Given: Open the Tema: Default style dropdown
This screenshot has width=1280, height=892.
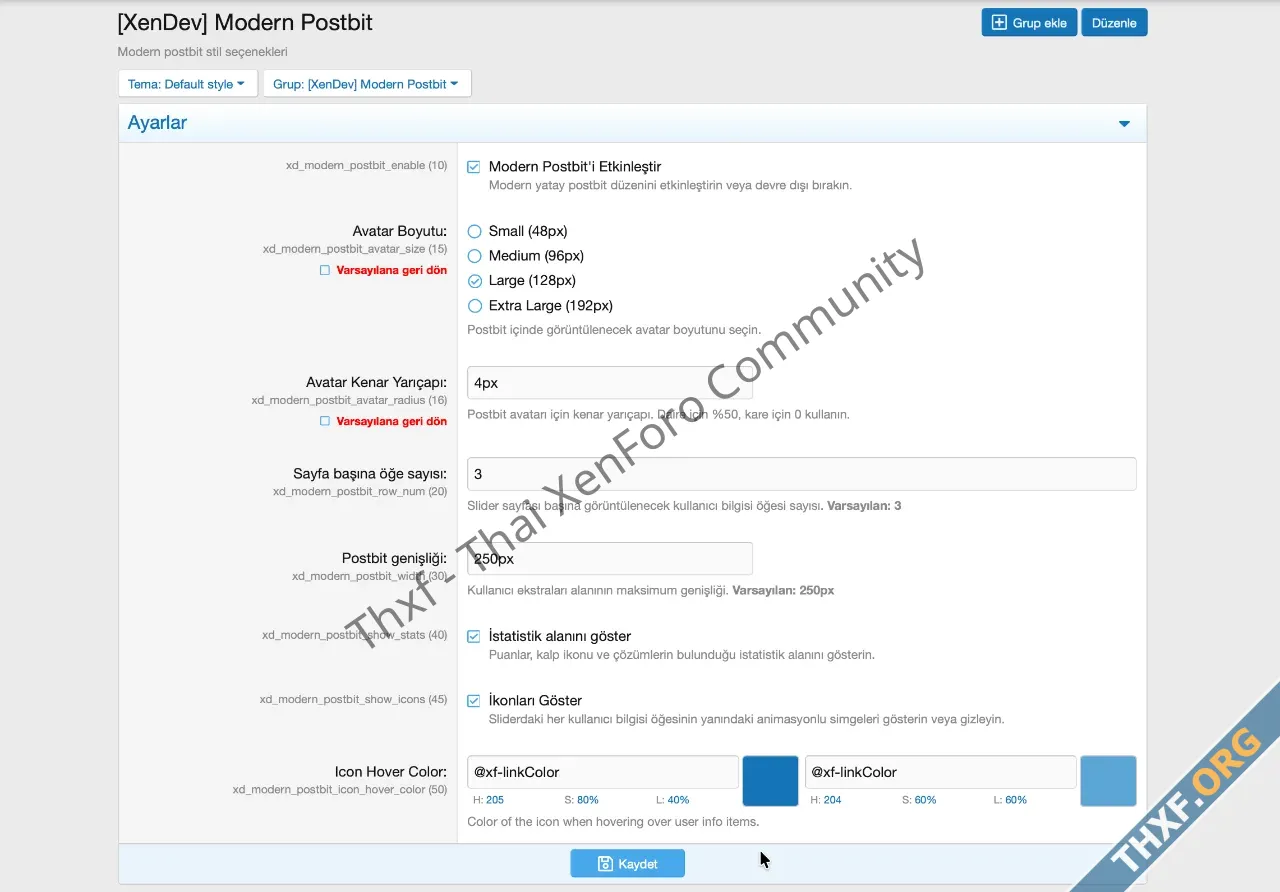Looking at the screenshot, I should coord(187,84).
